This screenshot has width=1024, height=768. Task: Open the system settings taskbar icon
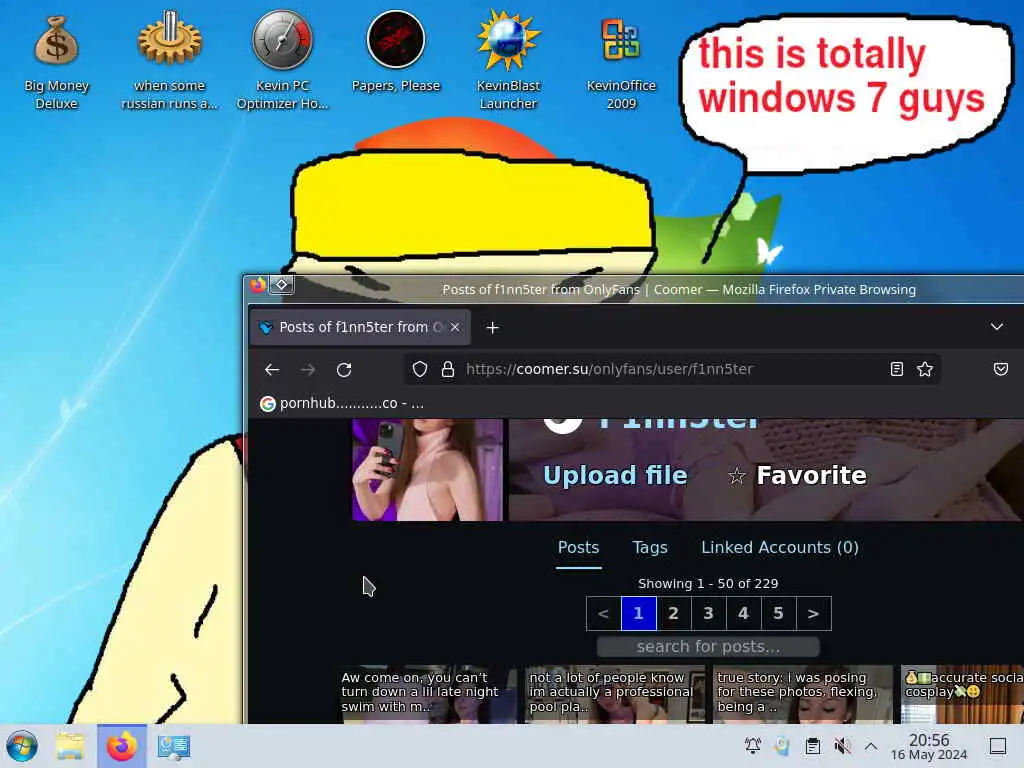pyautogui.click(x=174, y=746)
